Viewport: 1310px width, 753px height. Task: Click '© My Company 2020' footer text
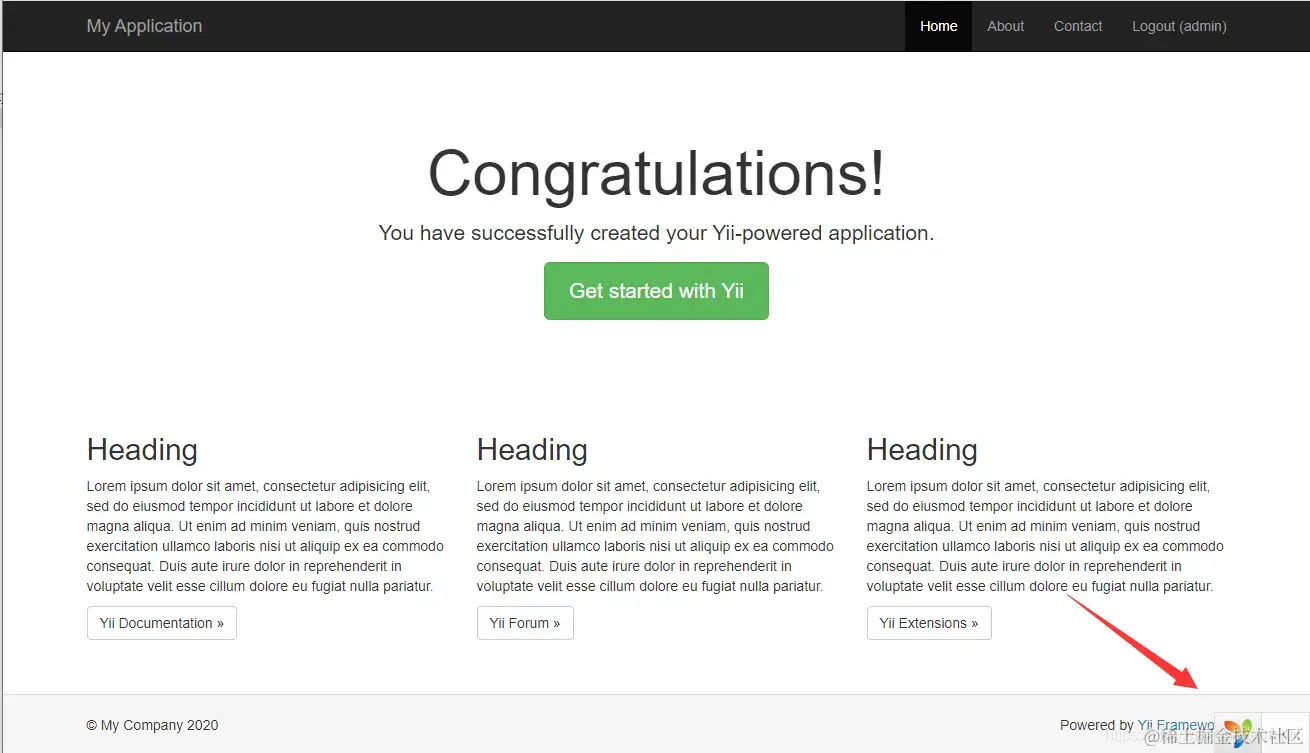pos(152,725)
